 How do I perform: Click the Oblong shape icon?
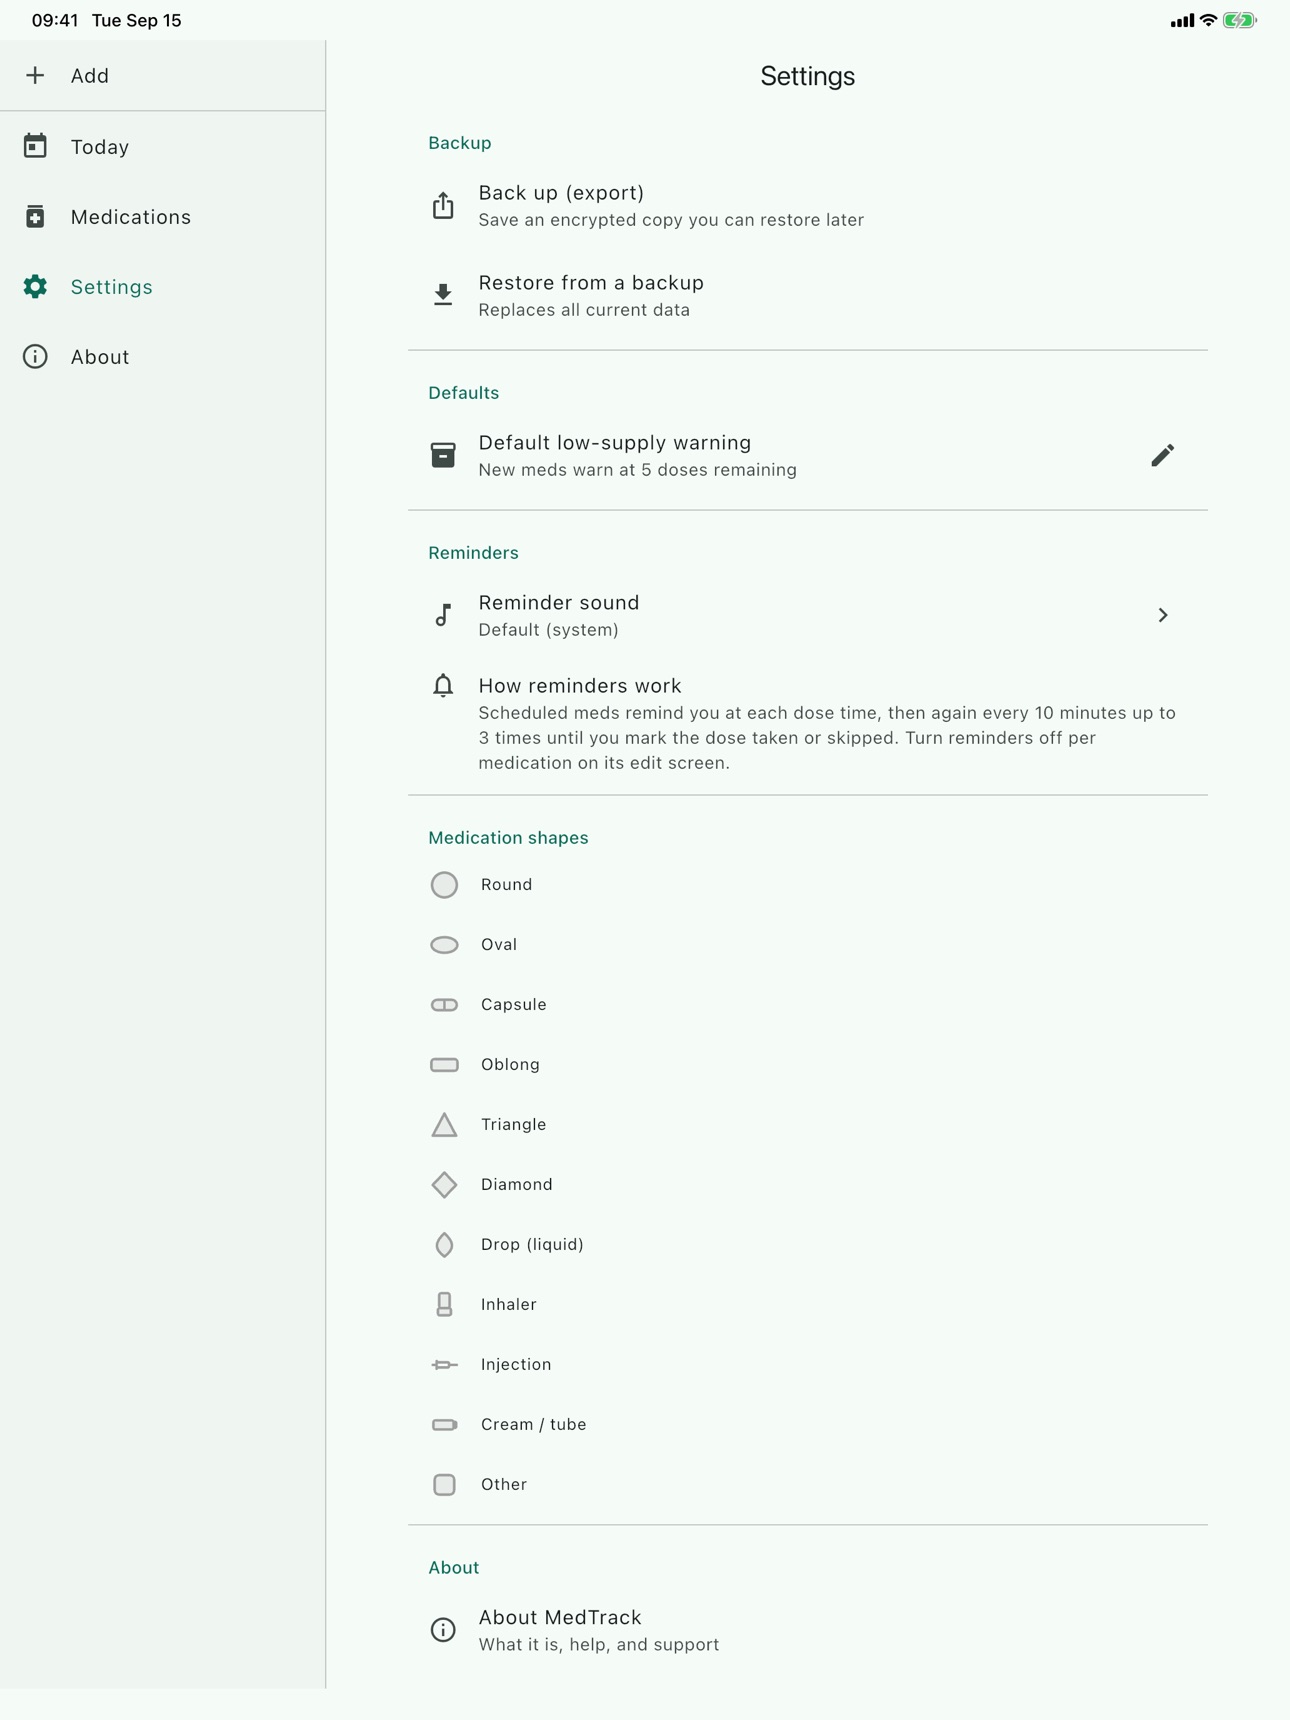(444, 1065)
